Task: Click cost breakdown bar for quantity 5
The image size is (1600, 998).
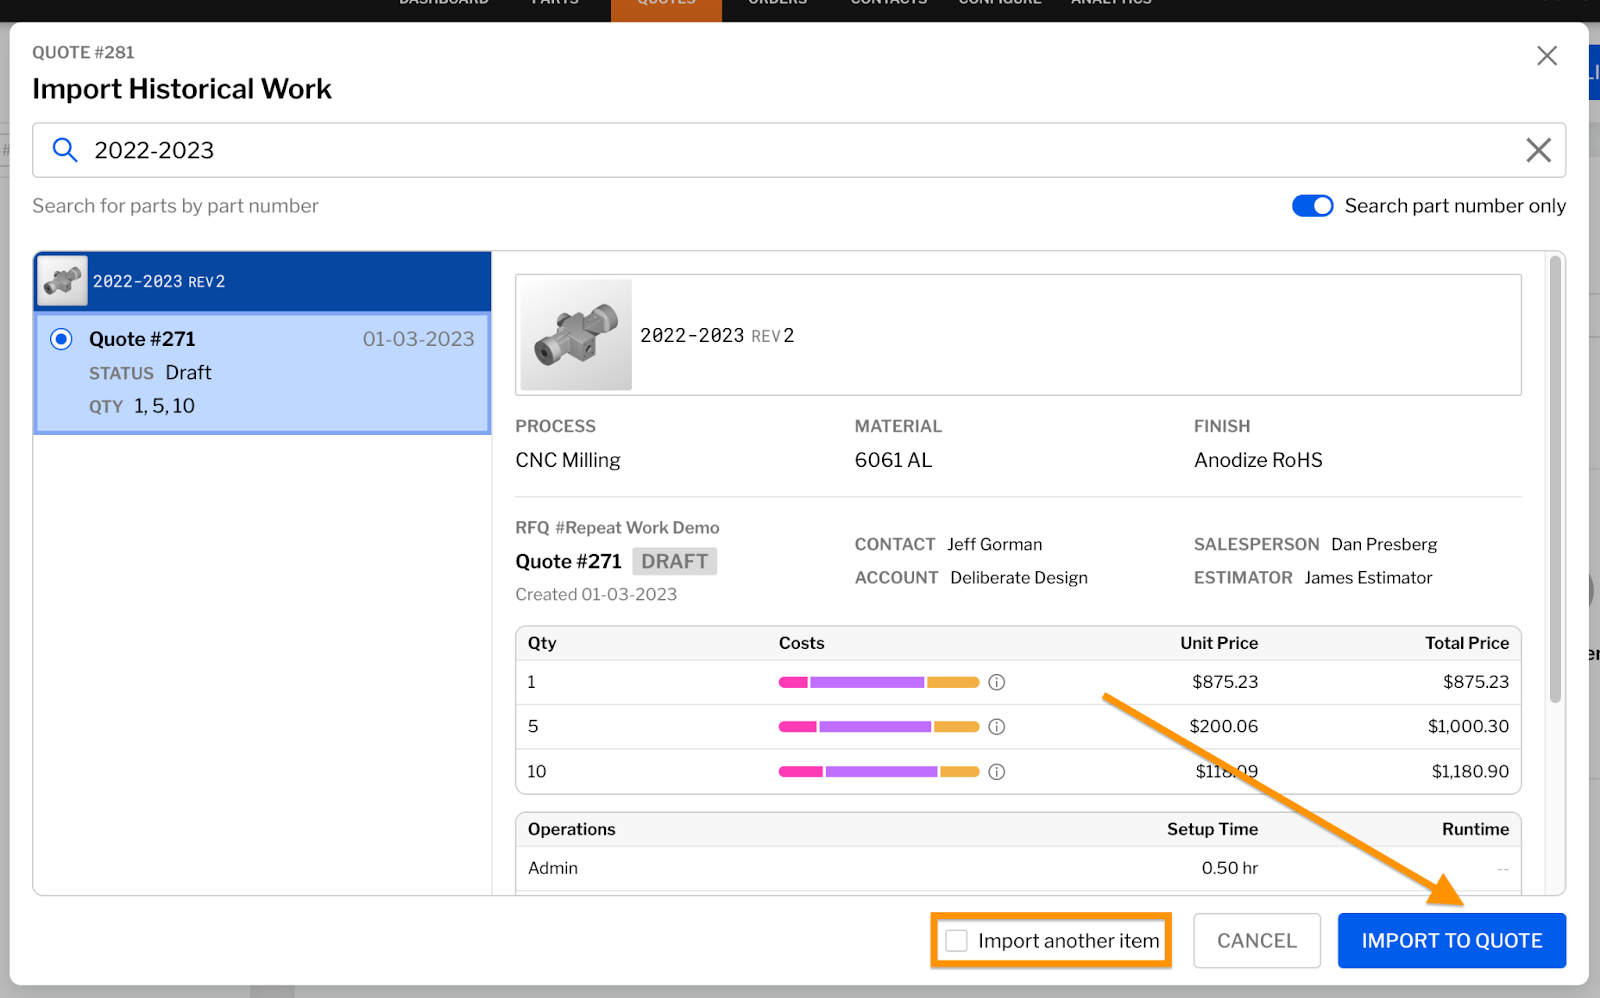Action: pyautogui.click(x=879, y=727)
